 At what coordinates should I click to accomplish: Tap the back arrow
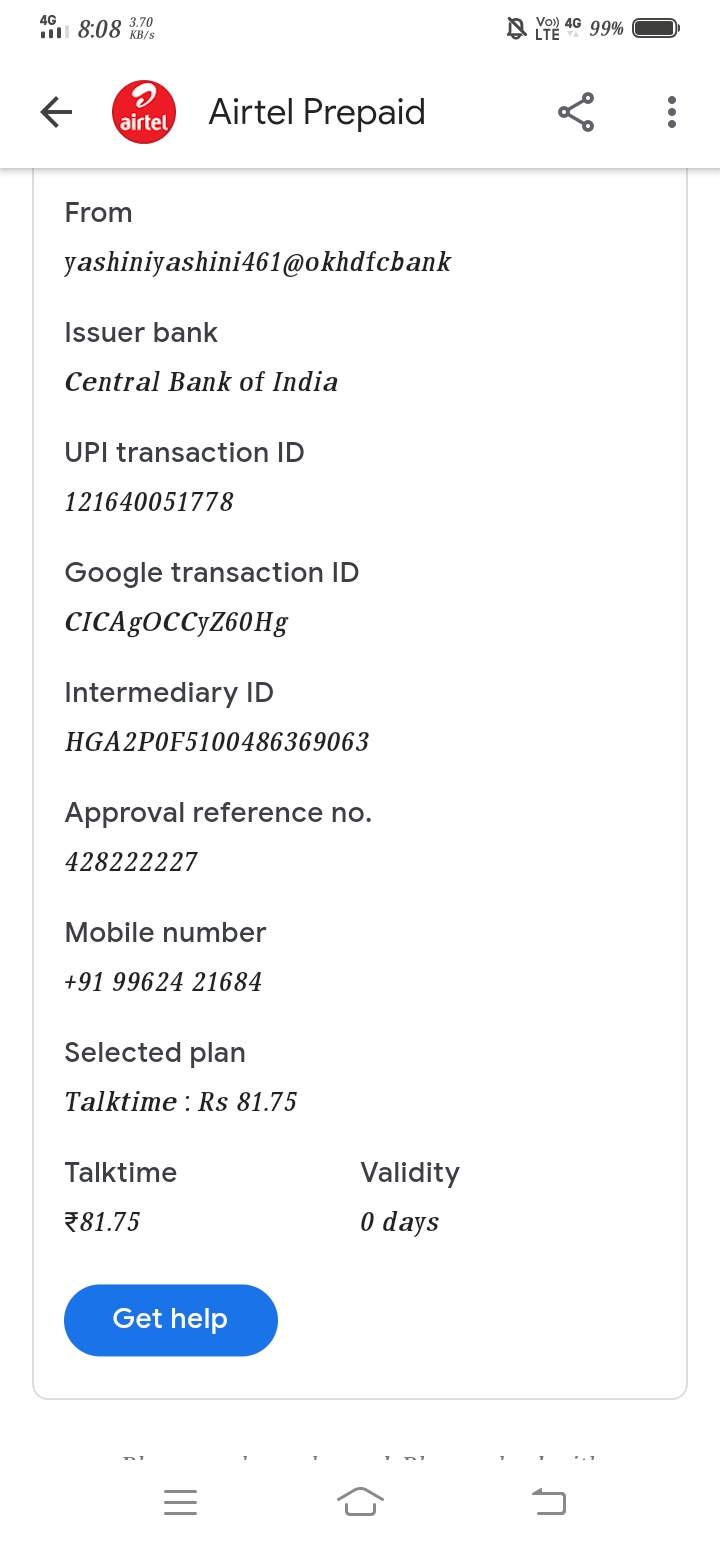[x=56, y=112]
